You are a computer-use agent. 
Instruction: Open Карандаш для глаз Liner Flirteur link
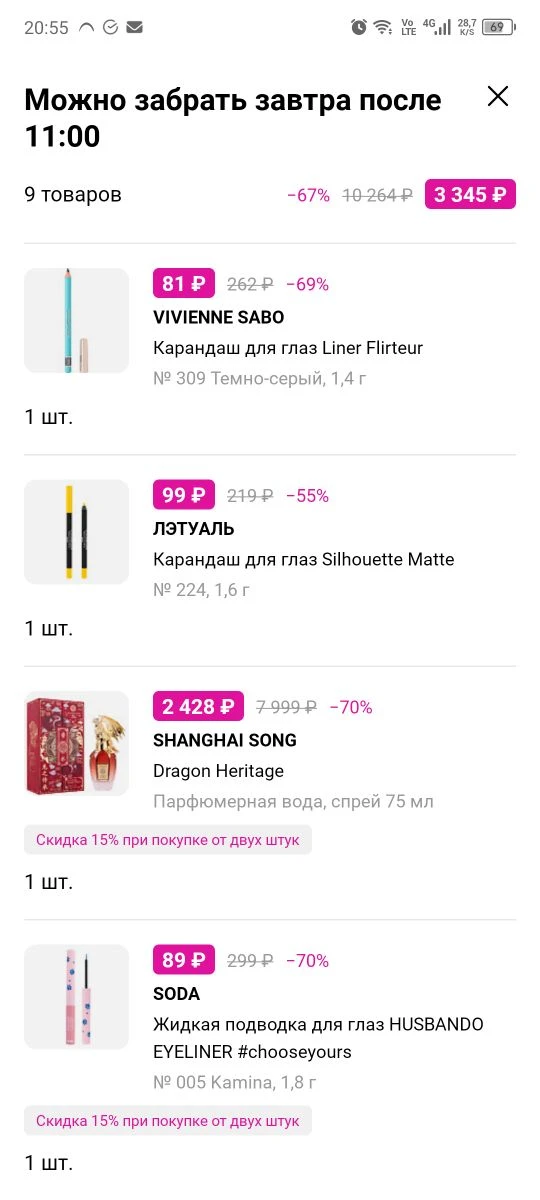(288, 348)
